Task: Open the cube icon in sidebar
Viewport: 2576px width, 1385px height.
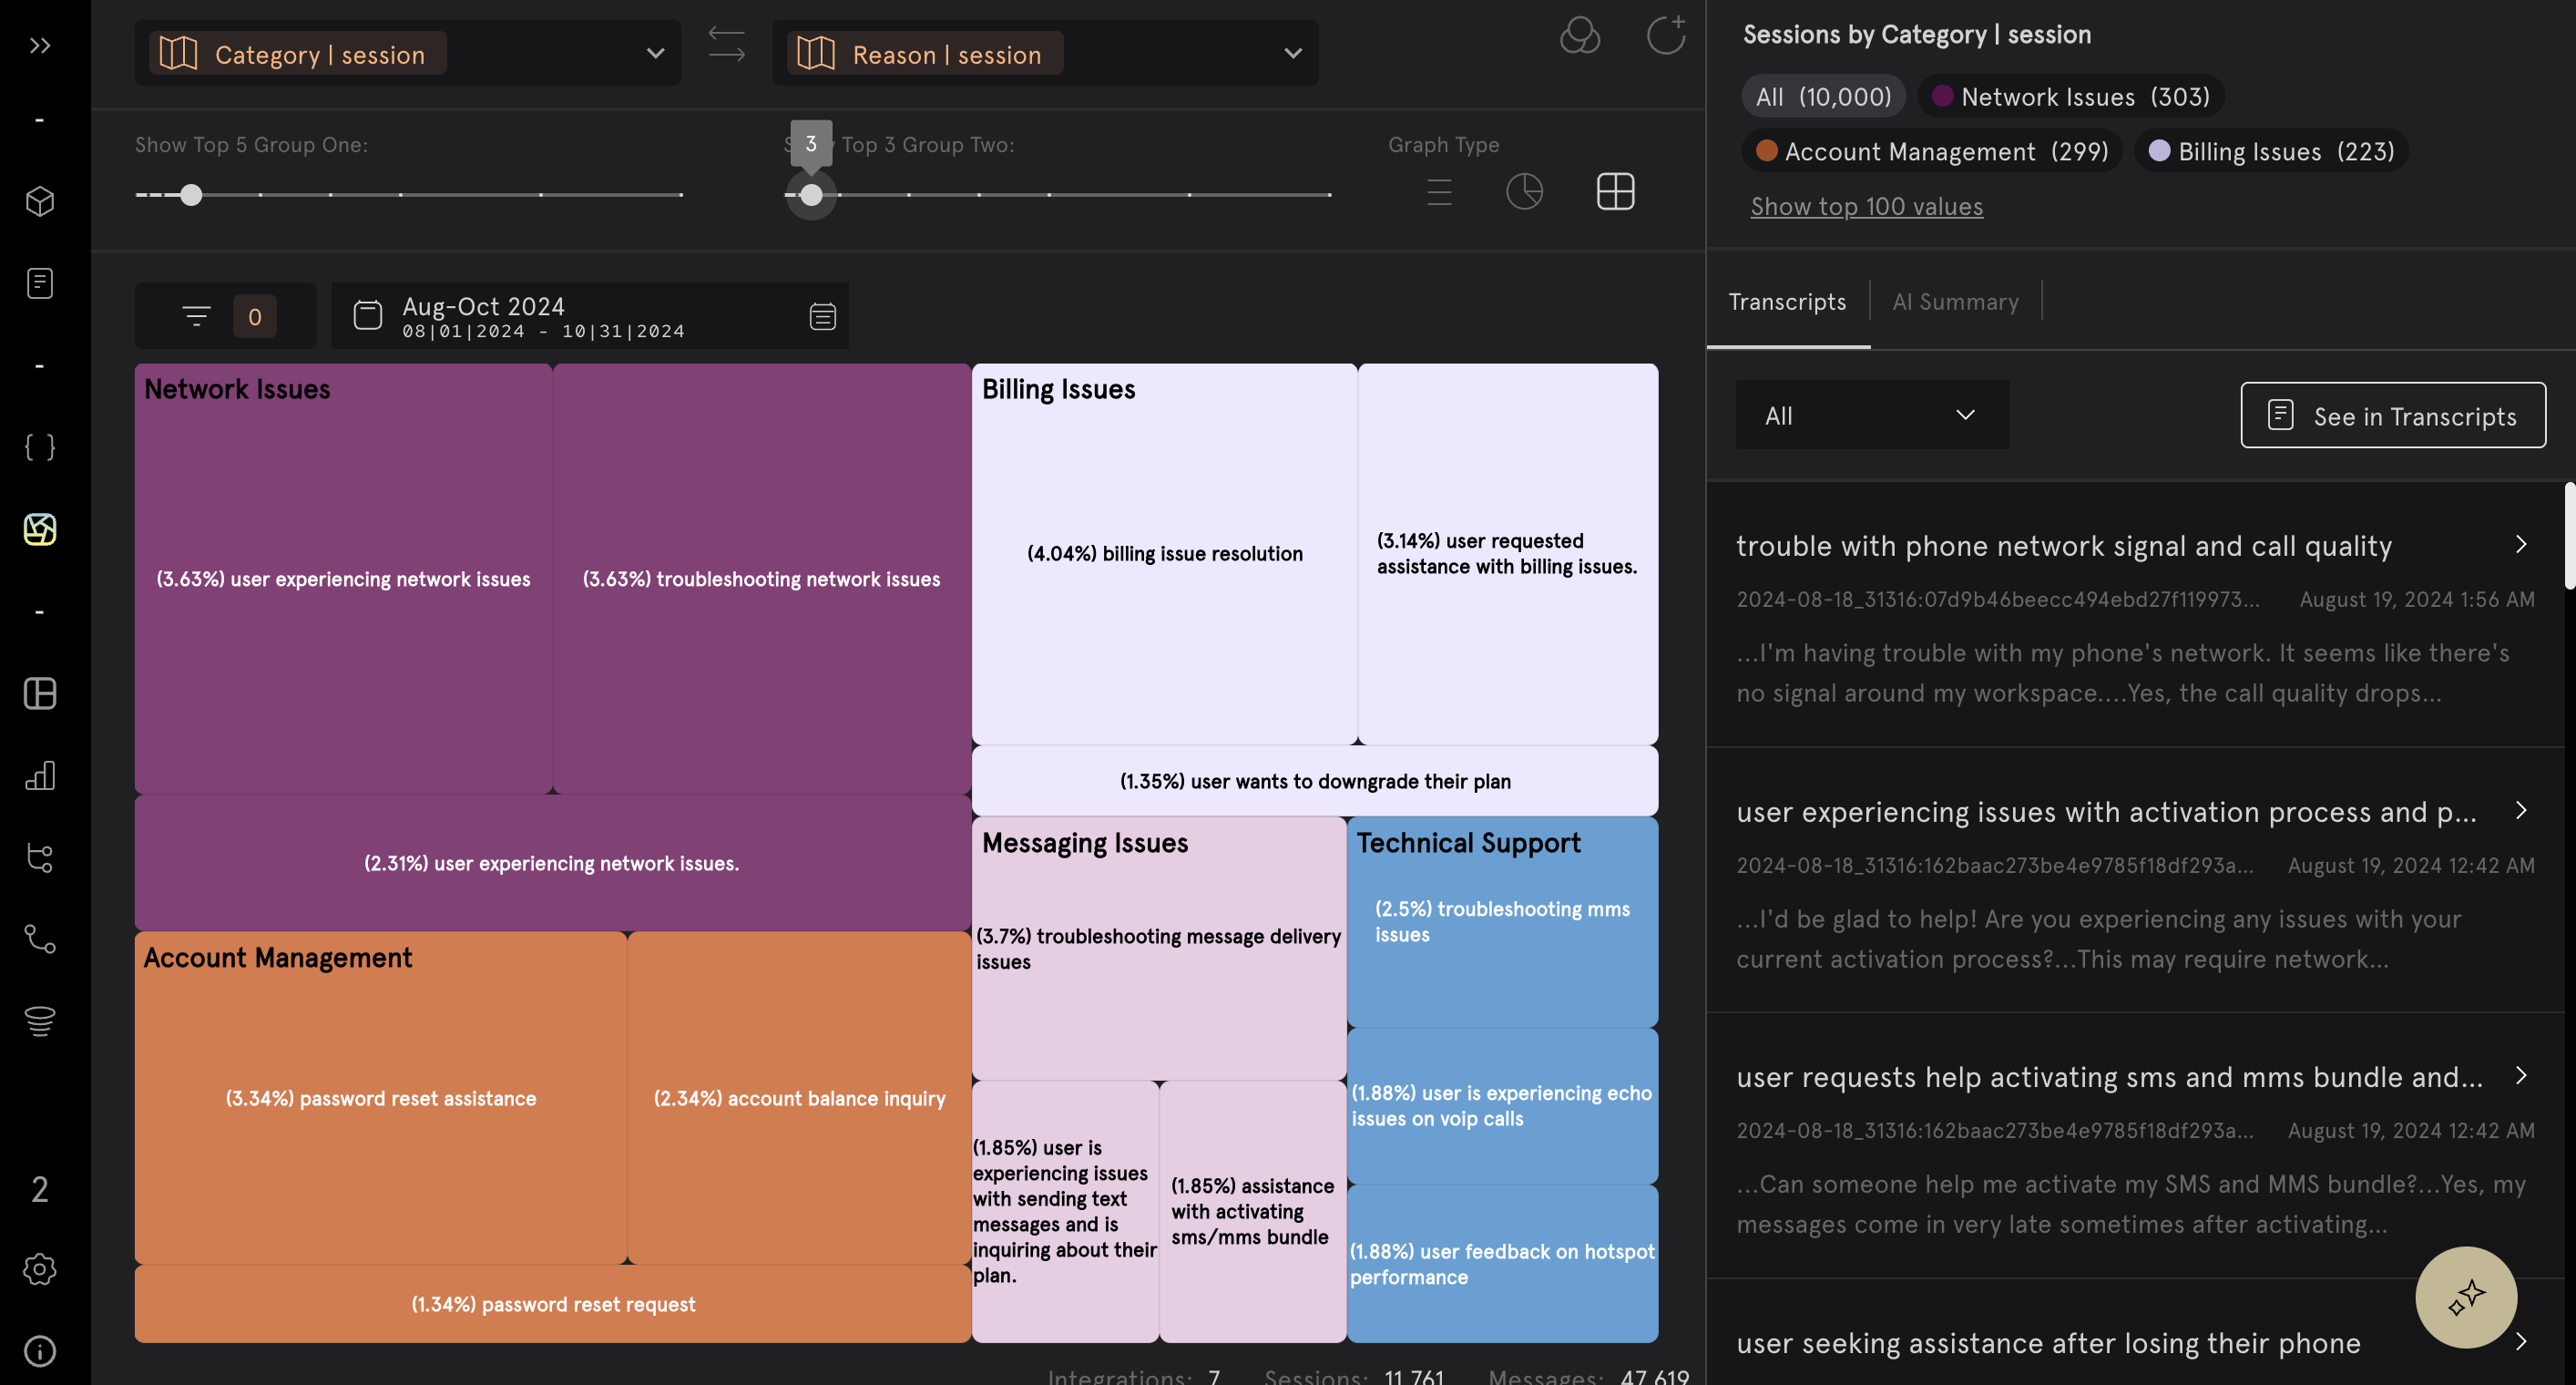Action: [40, 201]
